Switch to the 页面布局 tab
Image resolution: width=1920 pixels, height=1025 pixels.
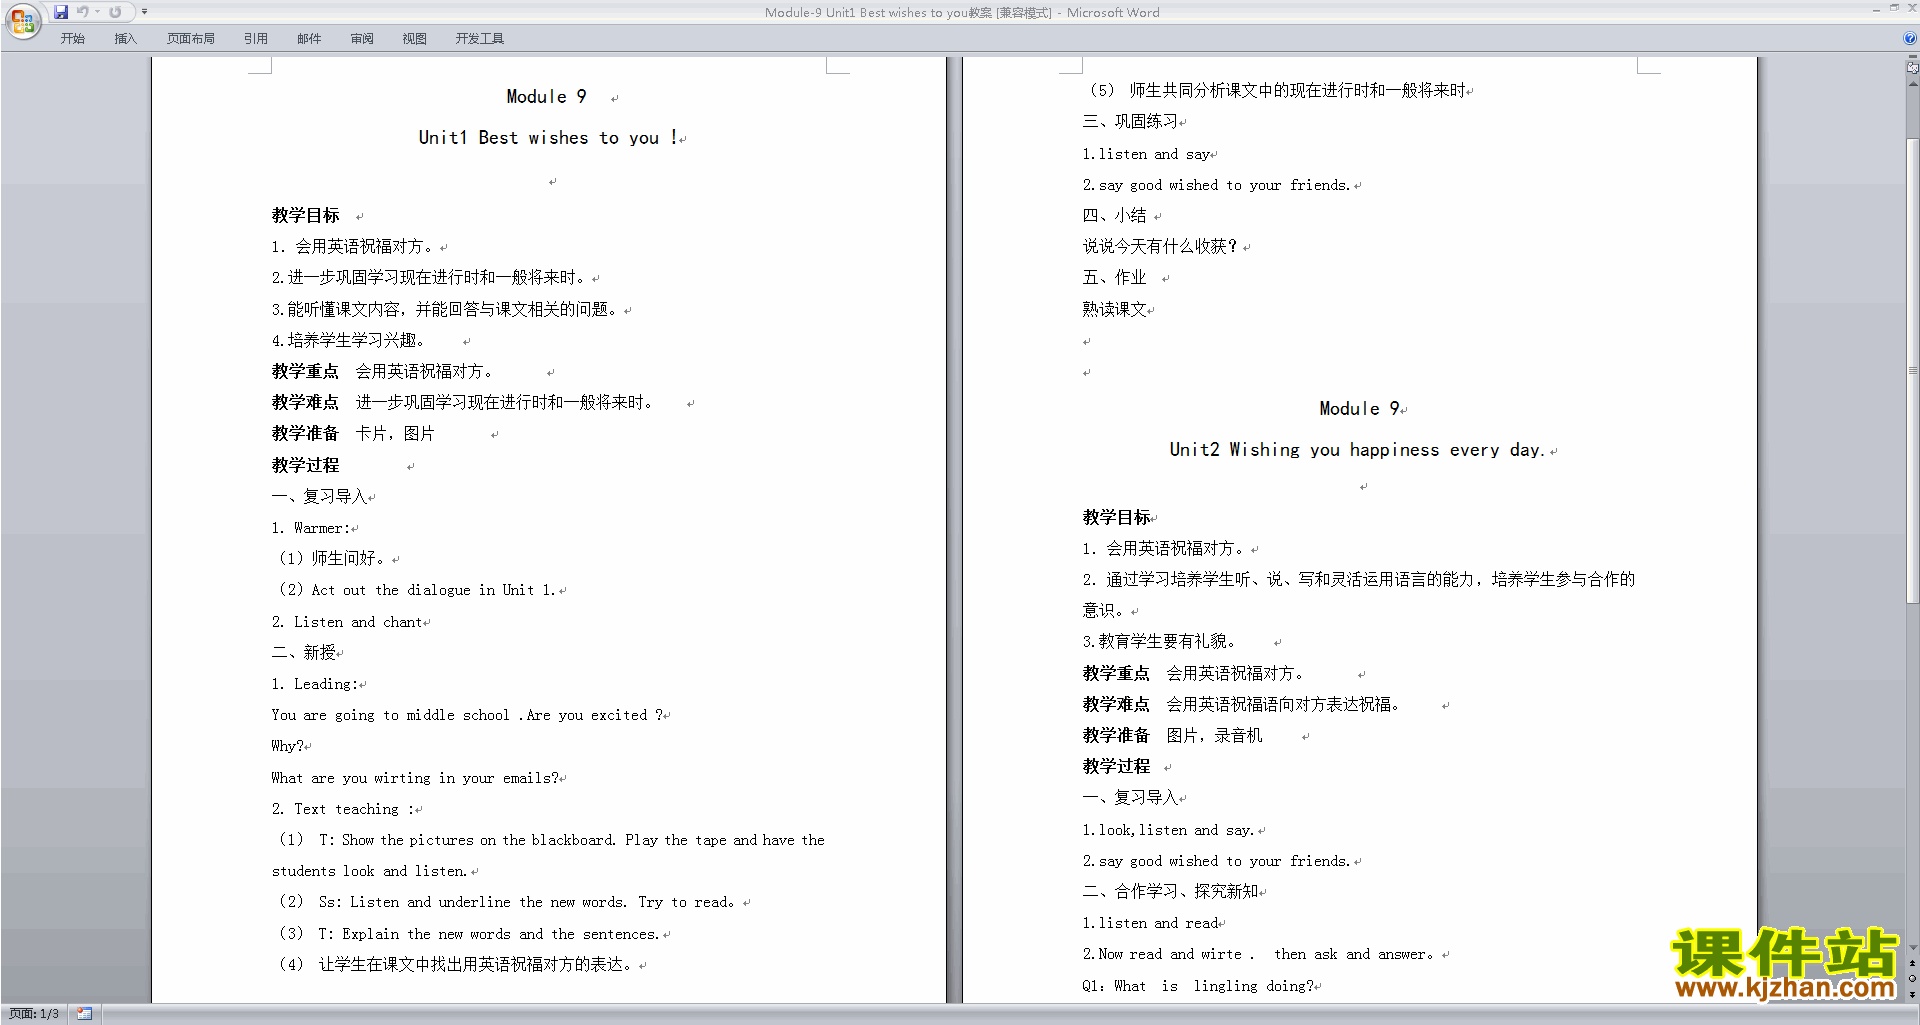pyautogui.click(x=191, y=39)
